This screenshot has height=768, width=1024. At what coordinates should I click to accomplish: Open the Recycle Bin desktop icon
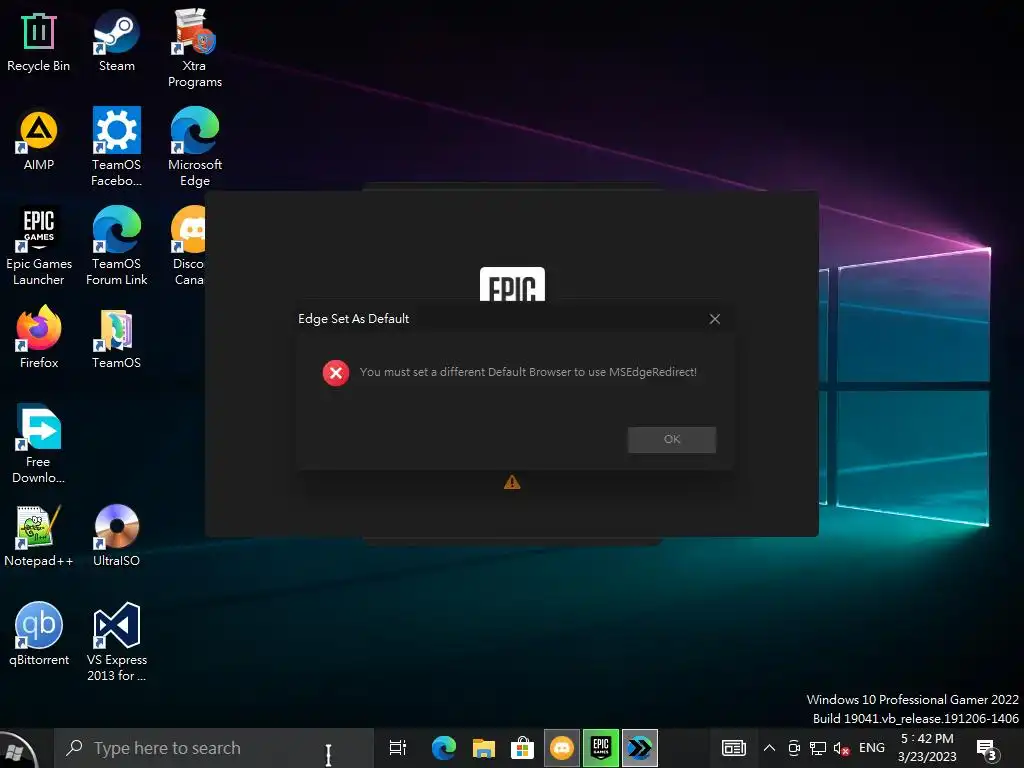[39, 42]
